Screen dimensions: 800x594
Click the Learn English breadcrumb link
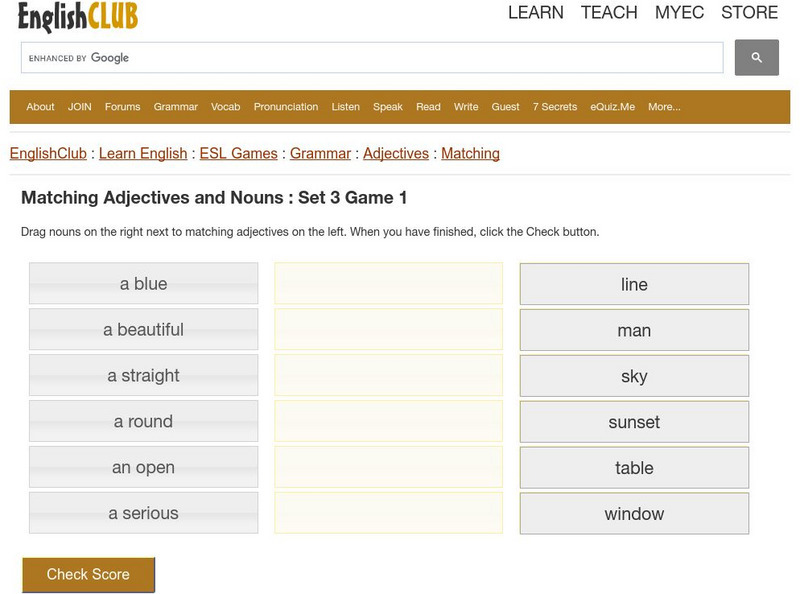[143, 153]
